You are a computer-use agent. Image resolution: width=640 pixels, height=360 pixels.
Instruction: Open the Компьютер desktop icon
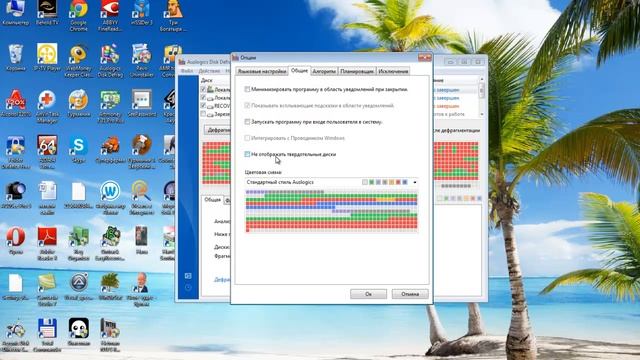click(x=16, y=12)
